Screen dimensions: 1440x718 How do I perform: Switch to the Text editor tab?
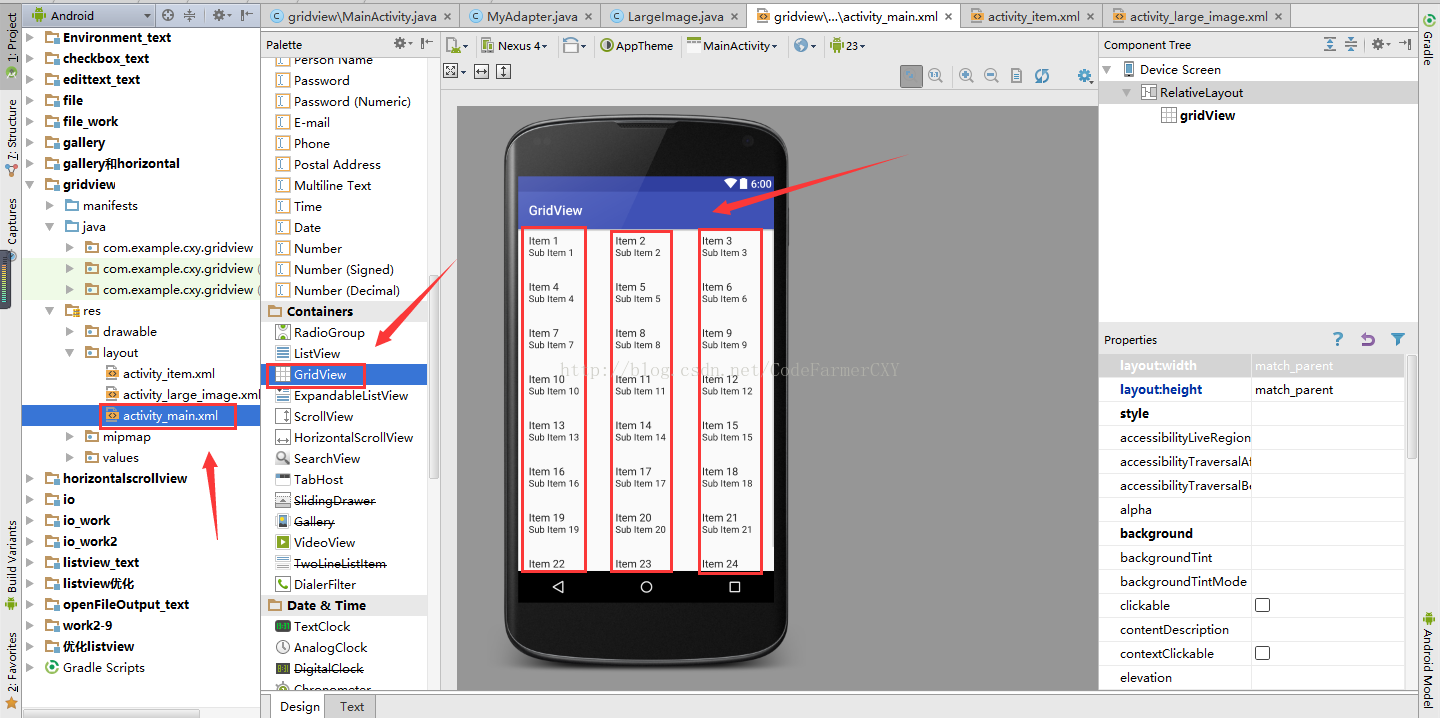coord(352,706)
